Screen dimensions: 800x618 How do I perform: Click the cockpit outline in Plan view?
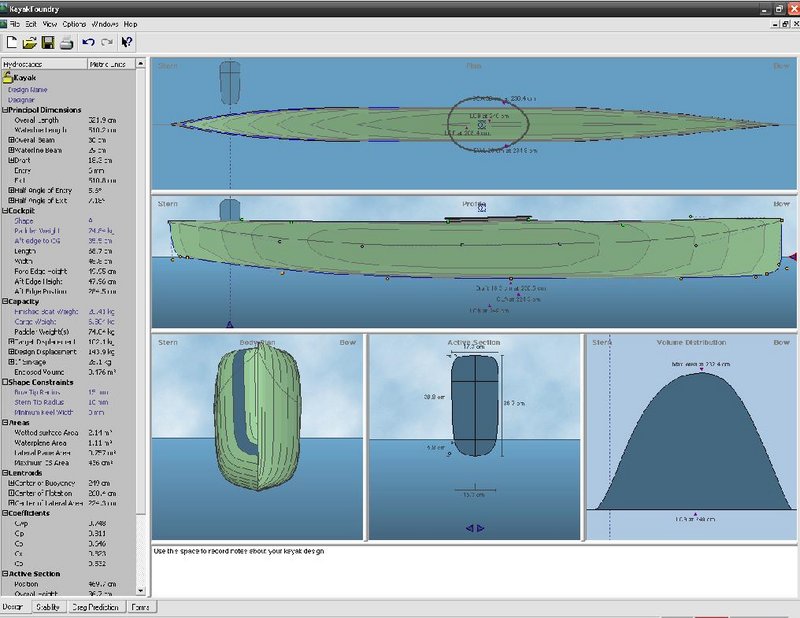[x=488, y=125]
